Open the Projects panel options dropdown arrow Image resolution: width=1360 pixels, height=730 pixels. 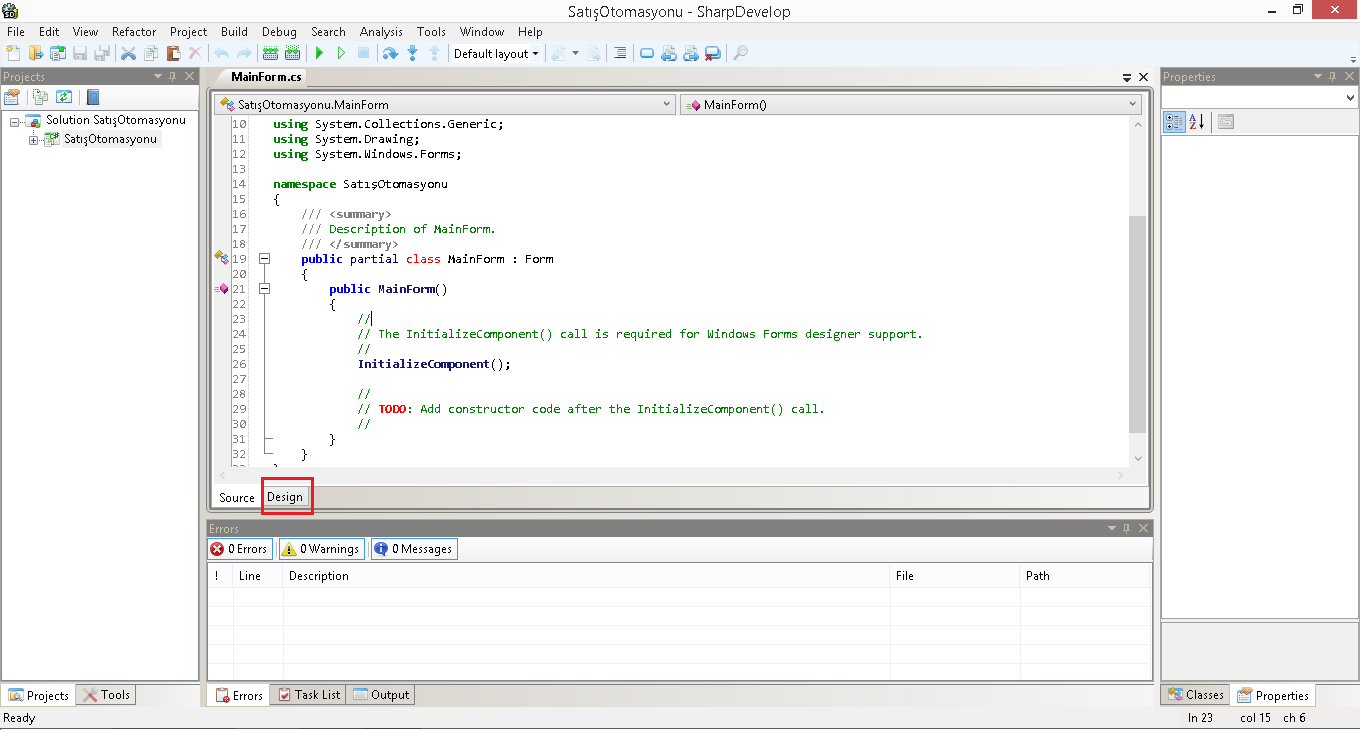click(x=158, y=76)
